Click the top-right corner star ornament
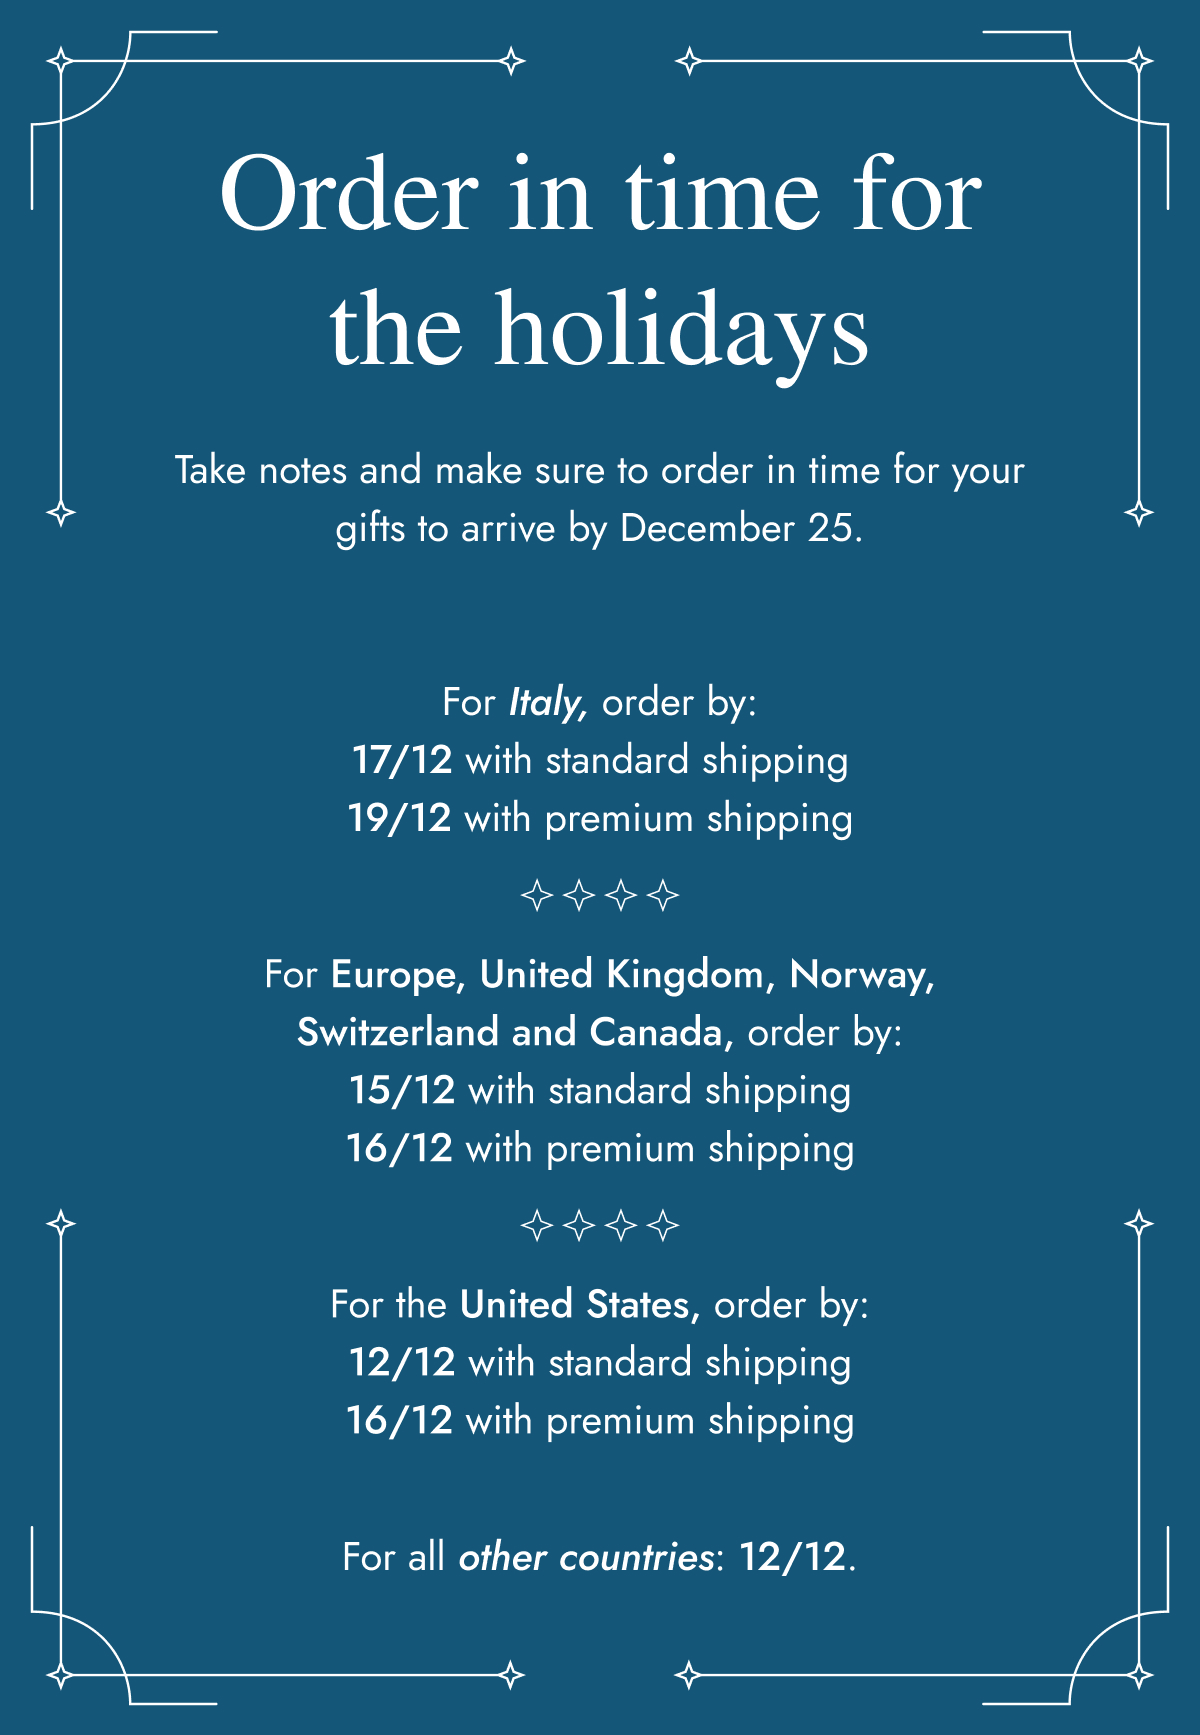1200x1735 pixels. (x=1139, y=61)
